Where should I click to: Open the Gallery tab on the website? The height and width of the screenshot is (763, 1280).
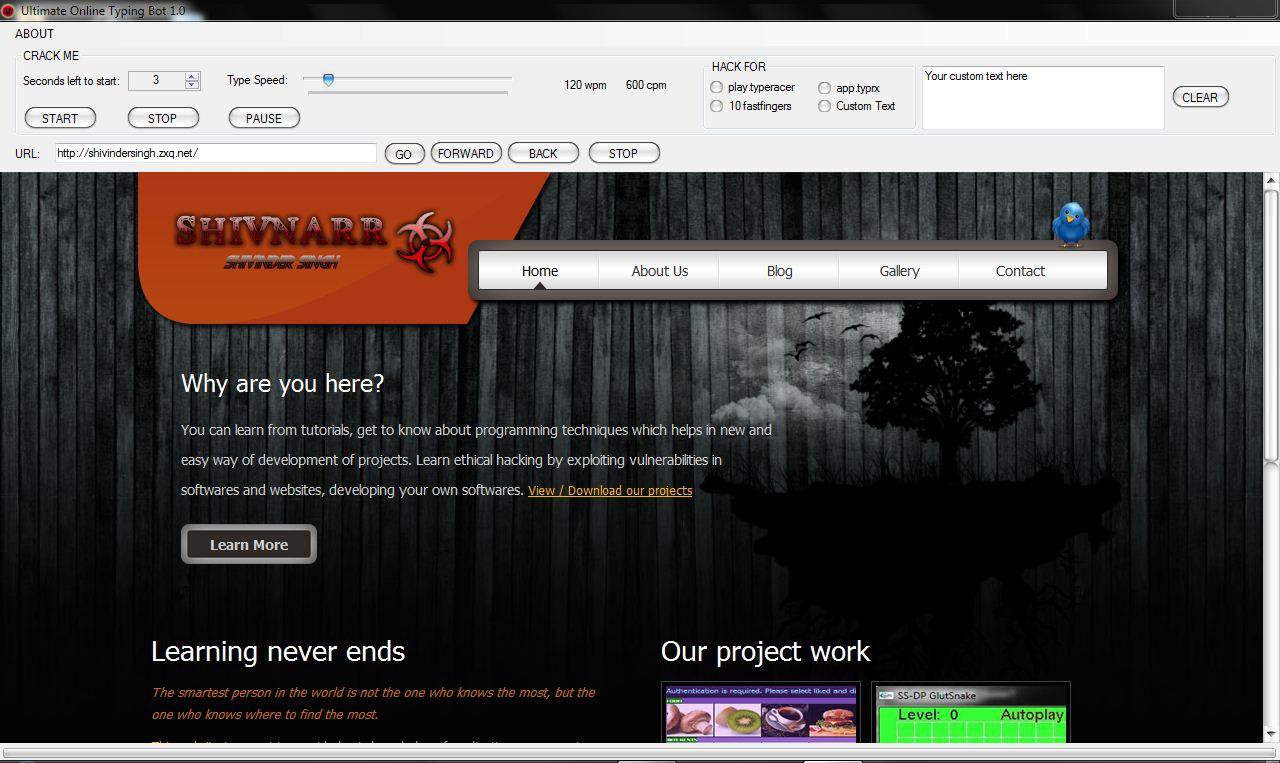(899, 271)
